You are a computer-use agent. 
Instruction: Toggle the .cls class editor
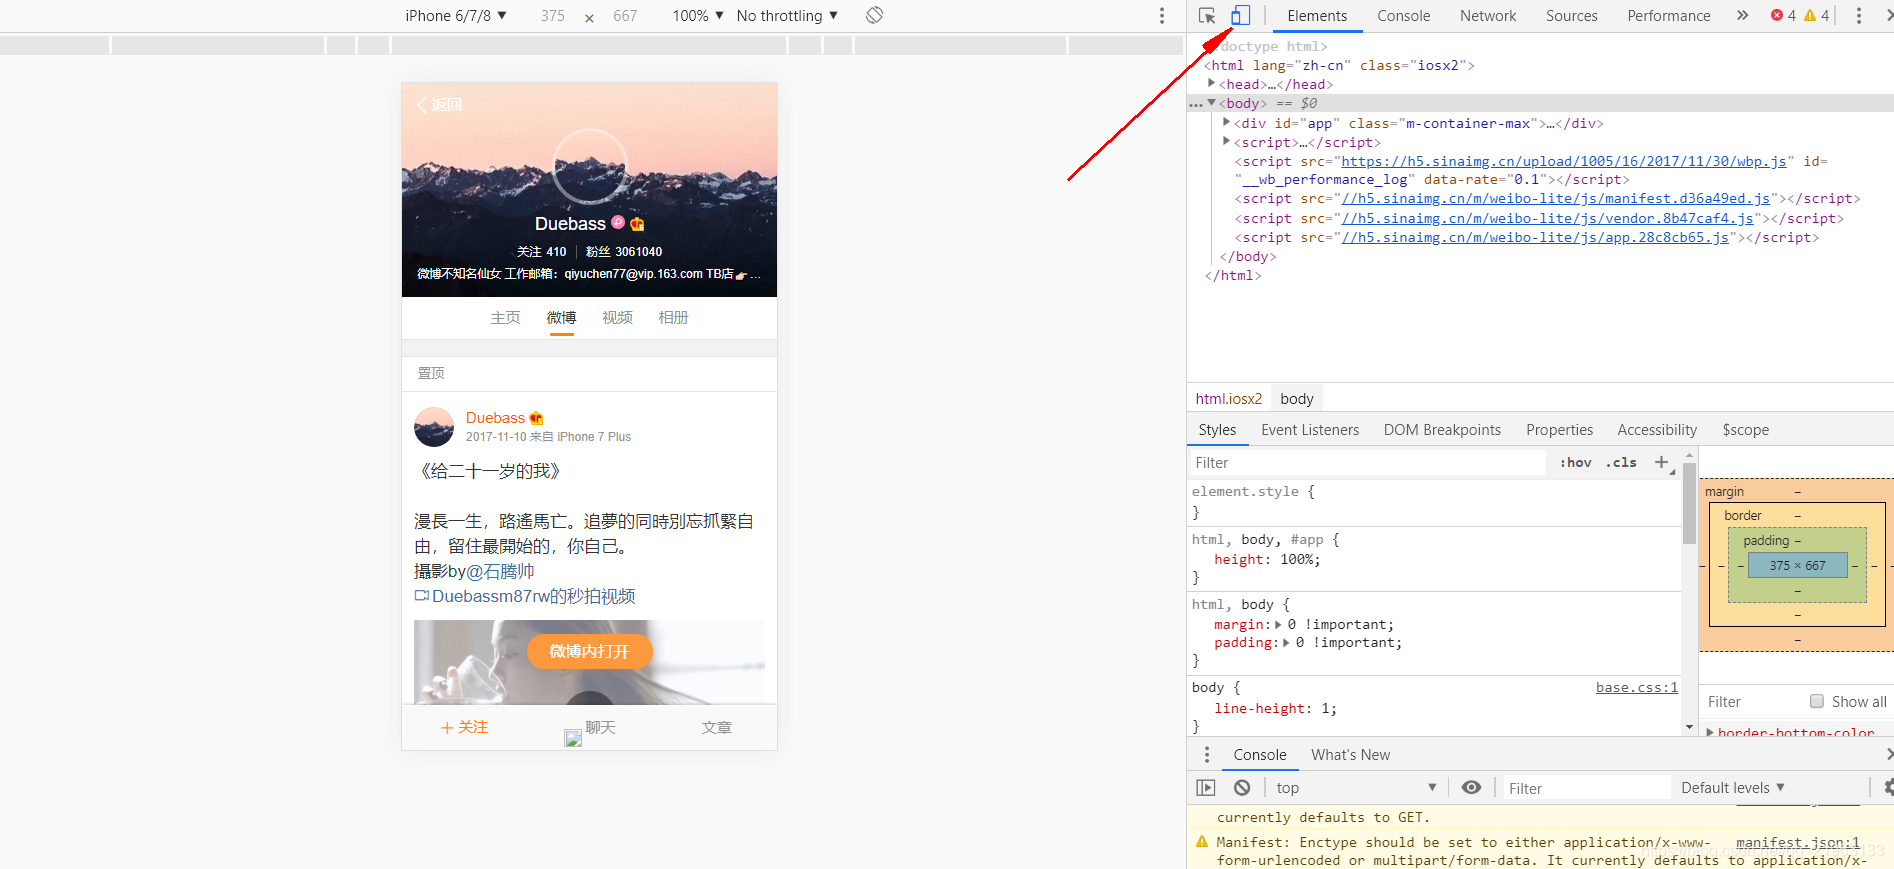pyautogui.click(x=1621, y=462)
